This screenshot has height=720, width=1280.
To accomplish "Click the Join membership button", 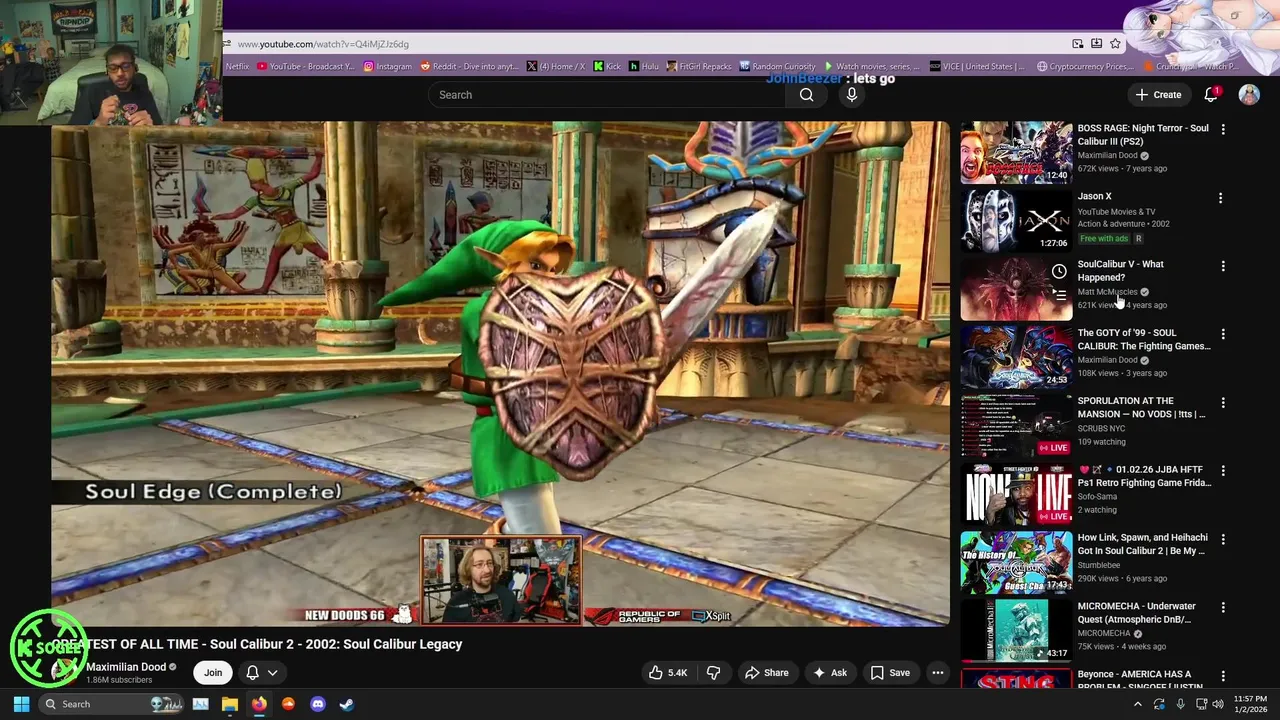I will tap(213, 673).
